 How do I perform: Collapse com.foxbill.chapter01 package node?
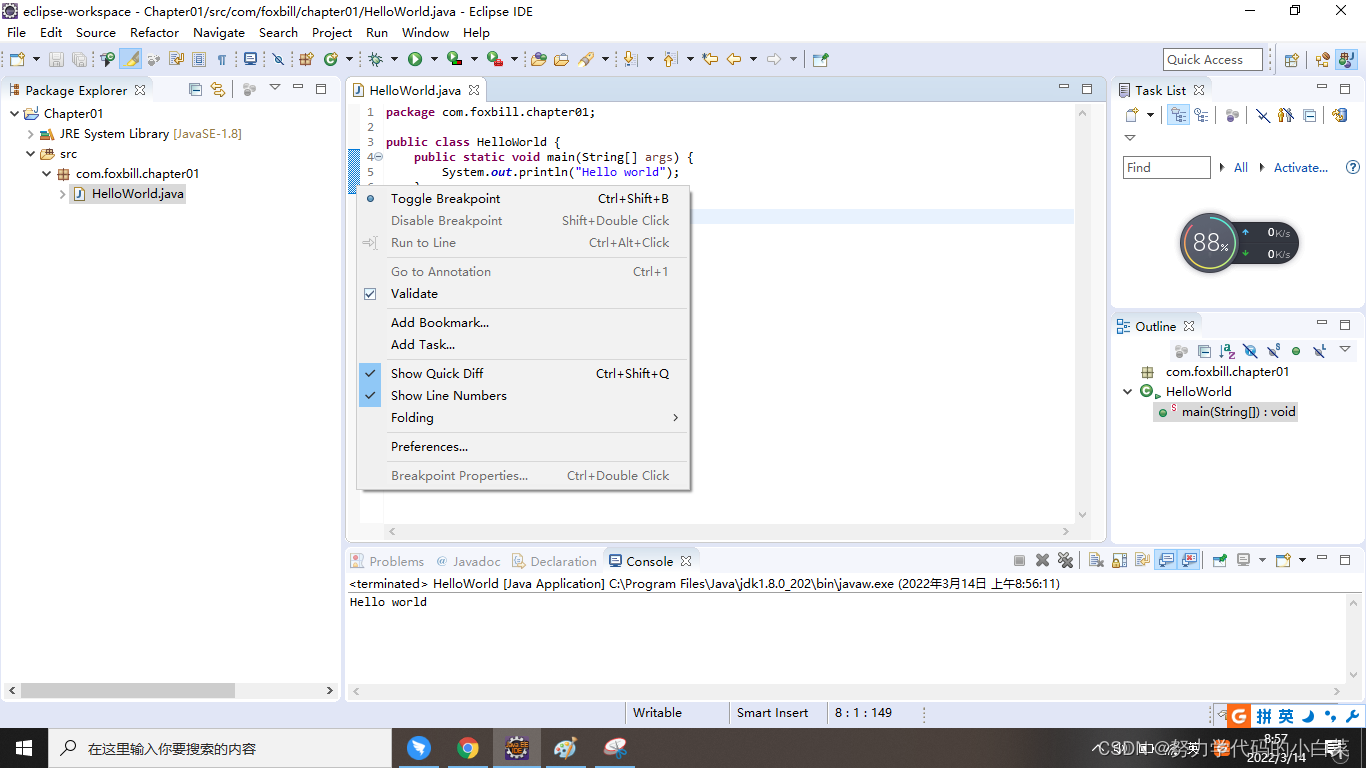pos(47,174)
